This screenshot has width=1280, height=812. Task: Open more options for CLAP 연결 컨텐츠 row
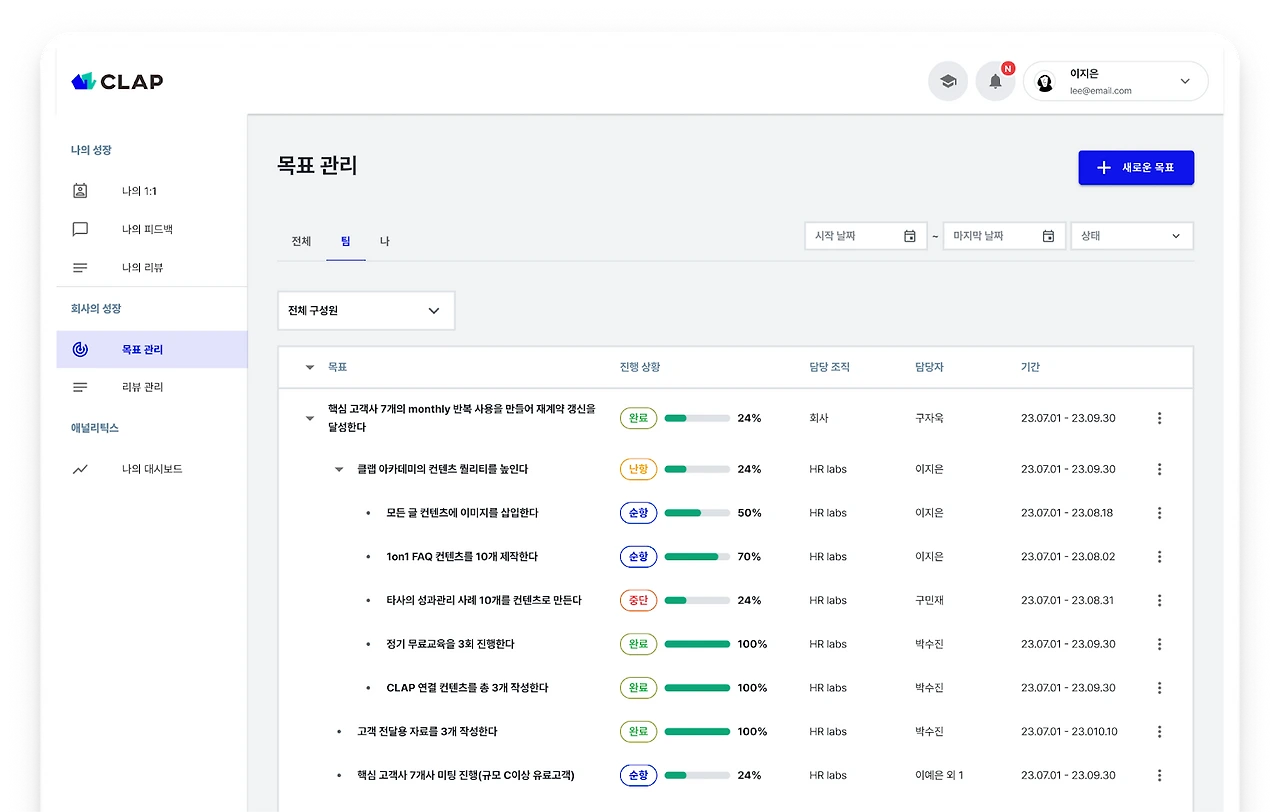coord(1159,688)
